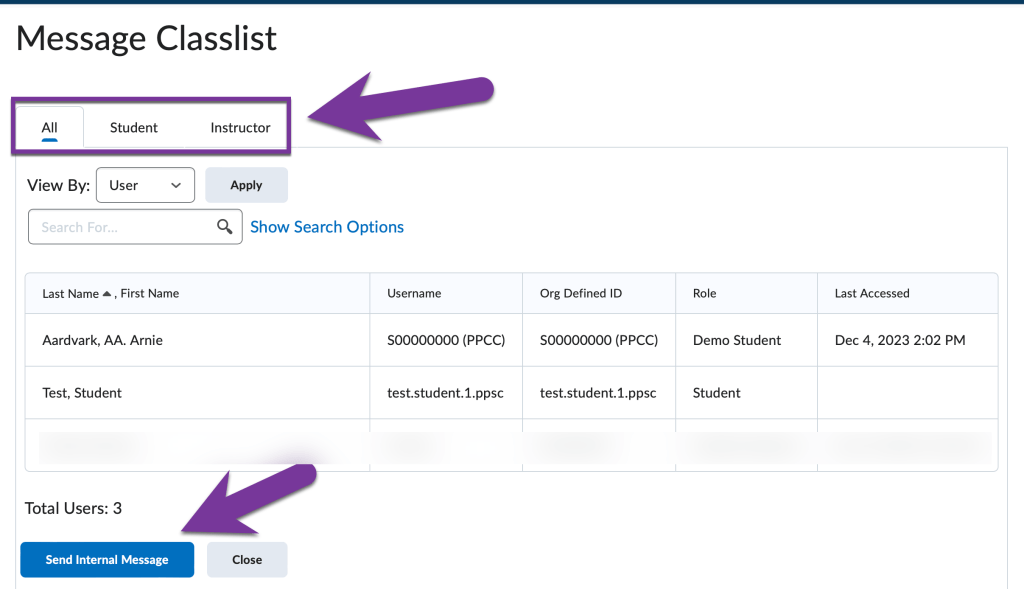
Task: Click Show Search Options
Action: click(326, 226)
